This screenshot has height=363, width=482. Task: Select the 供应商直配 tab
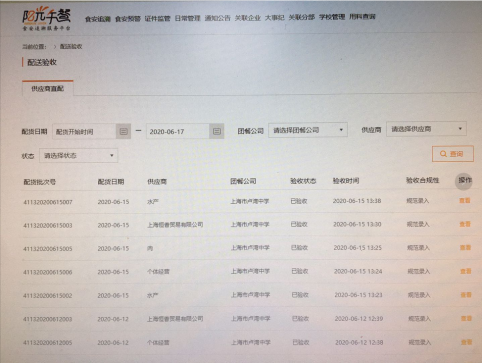pos(48,88)
